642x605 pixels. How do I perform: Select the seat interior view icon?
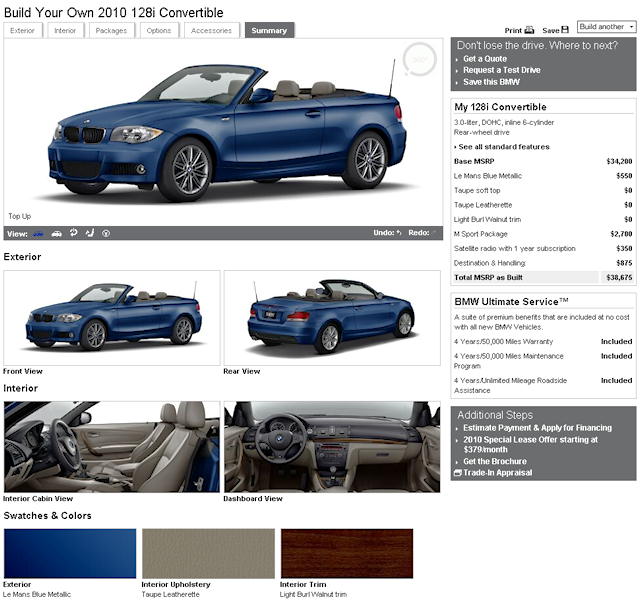(90, 233)
